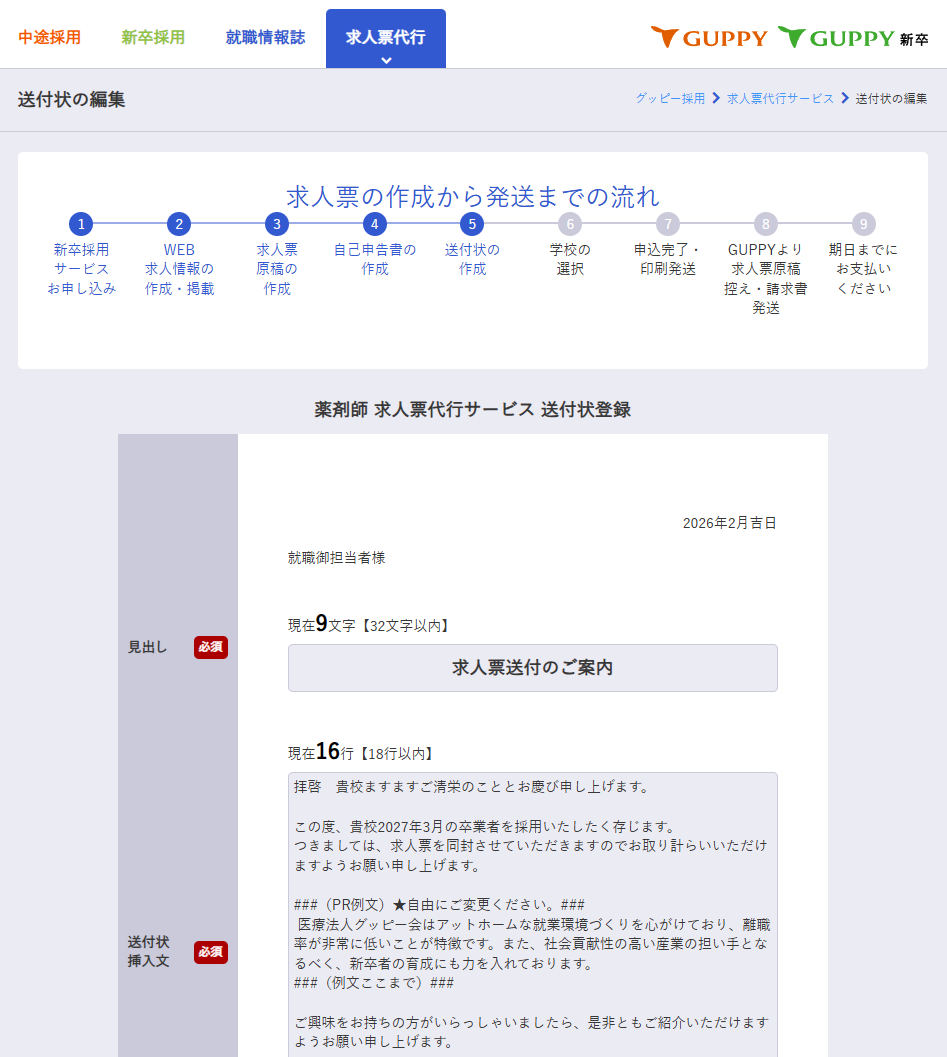Click the 求人票原稿の作成 step label
This screenshot has width=947, height=1057.
pos(276,269)
